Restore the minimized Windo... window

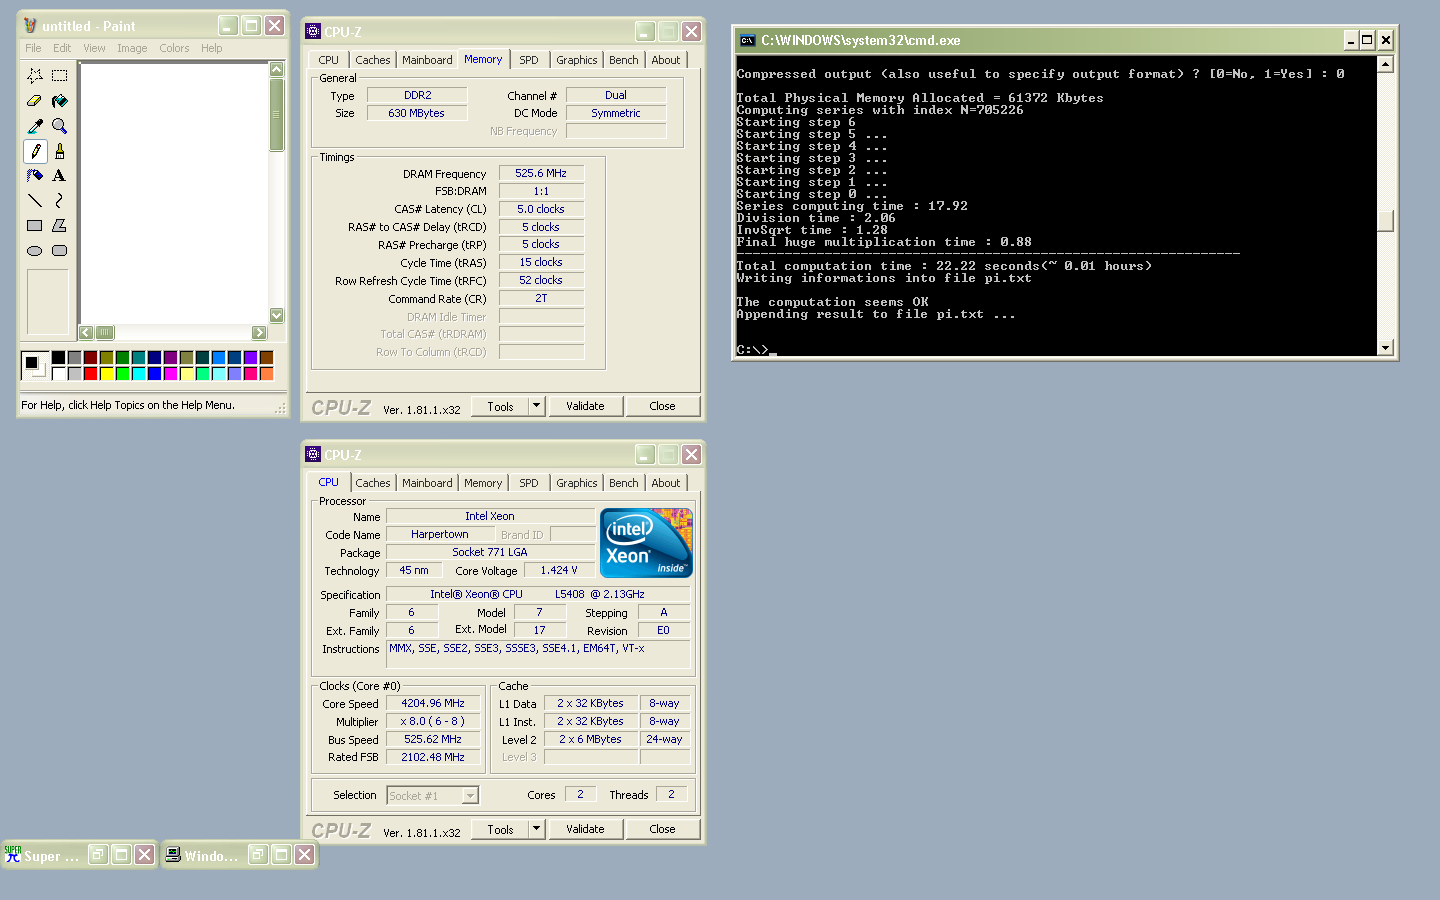(258, 855)
